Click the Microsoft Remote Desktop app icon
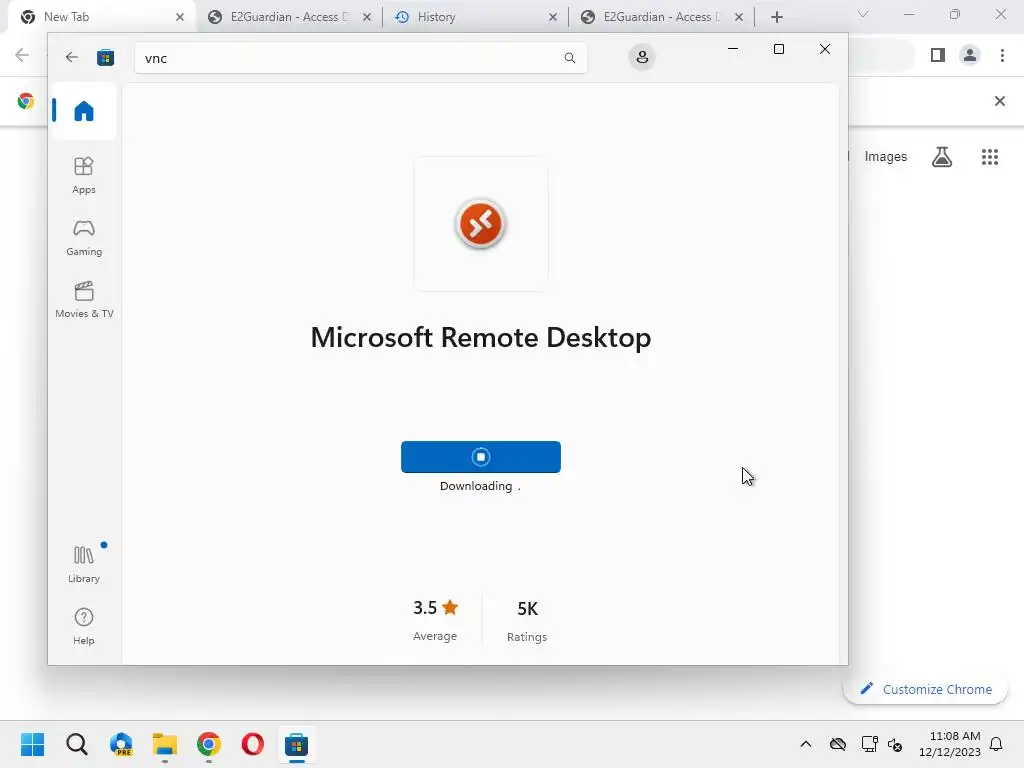 (x=481, y=224)
